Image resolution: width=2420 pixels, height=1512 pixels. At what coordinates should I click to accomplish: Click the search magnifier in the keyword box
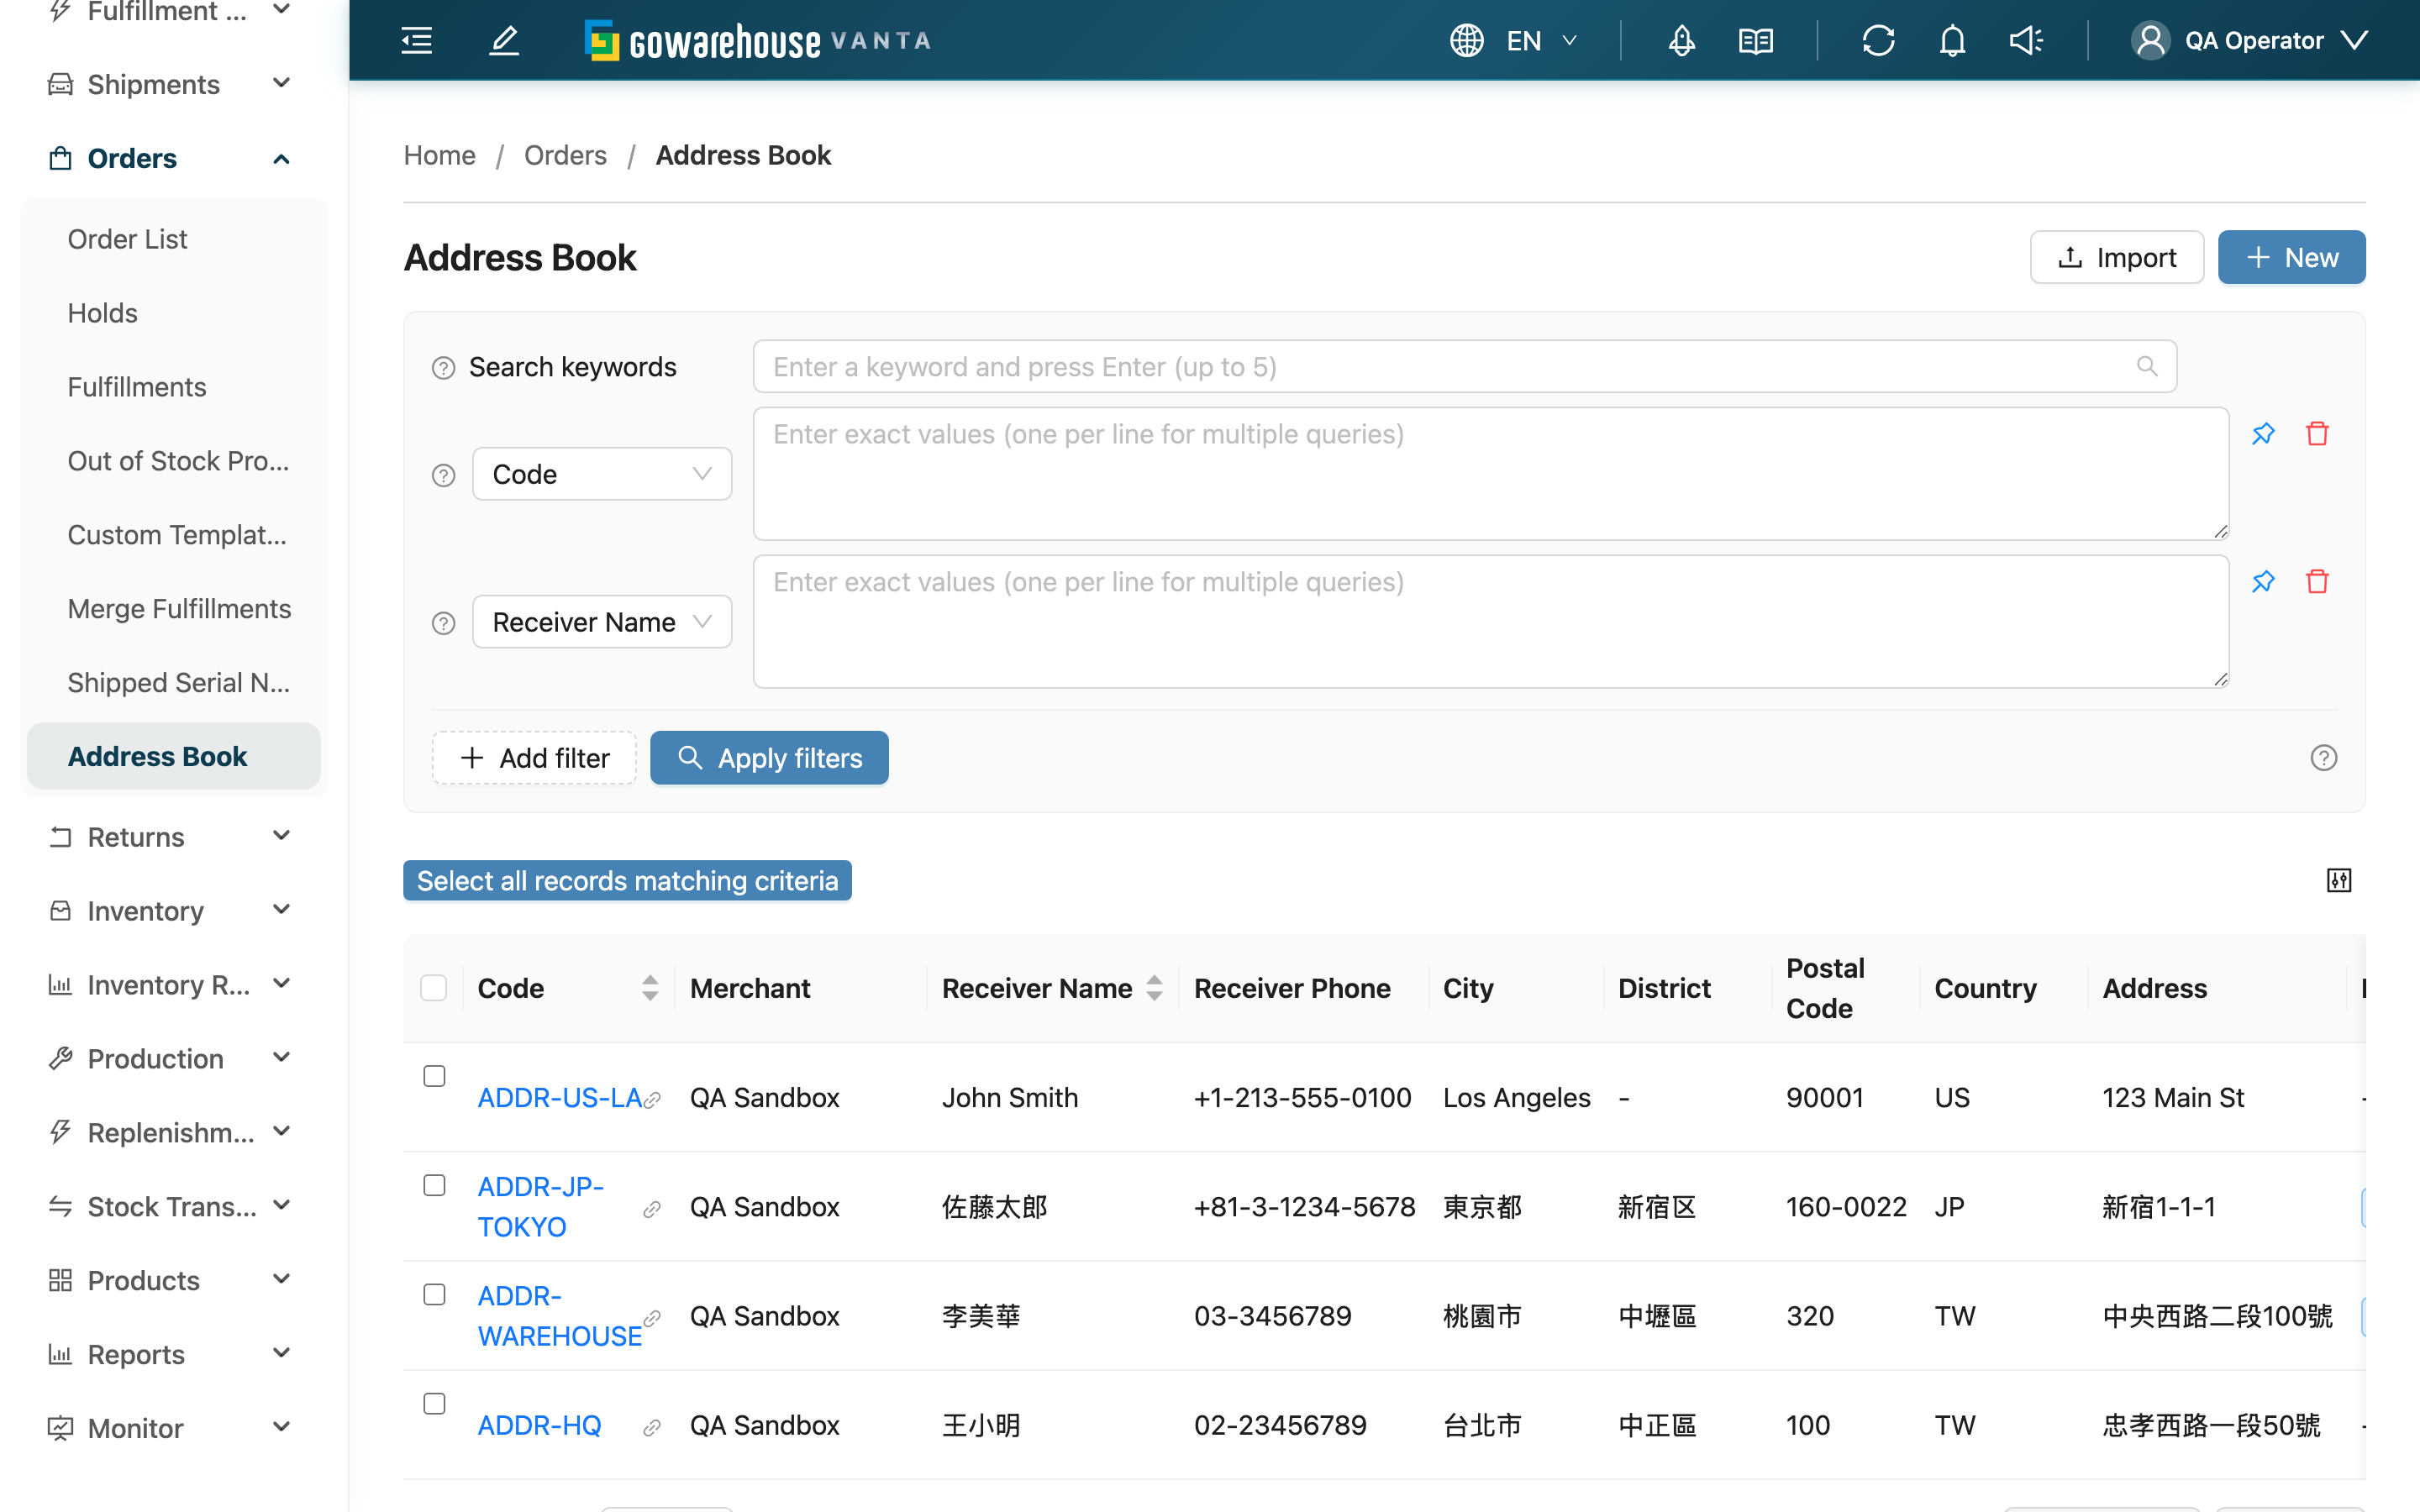point(2146,366)
